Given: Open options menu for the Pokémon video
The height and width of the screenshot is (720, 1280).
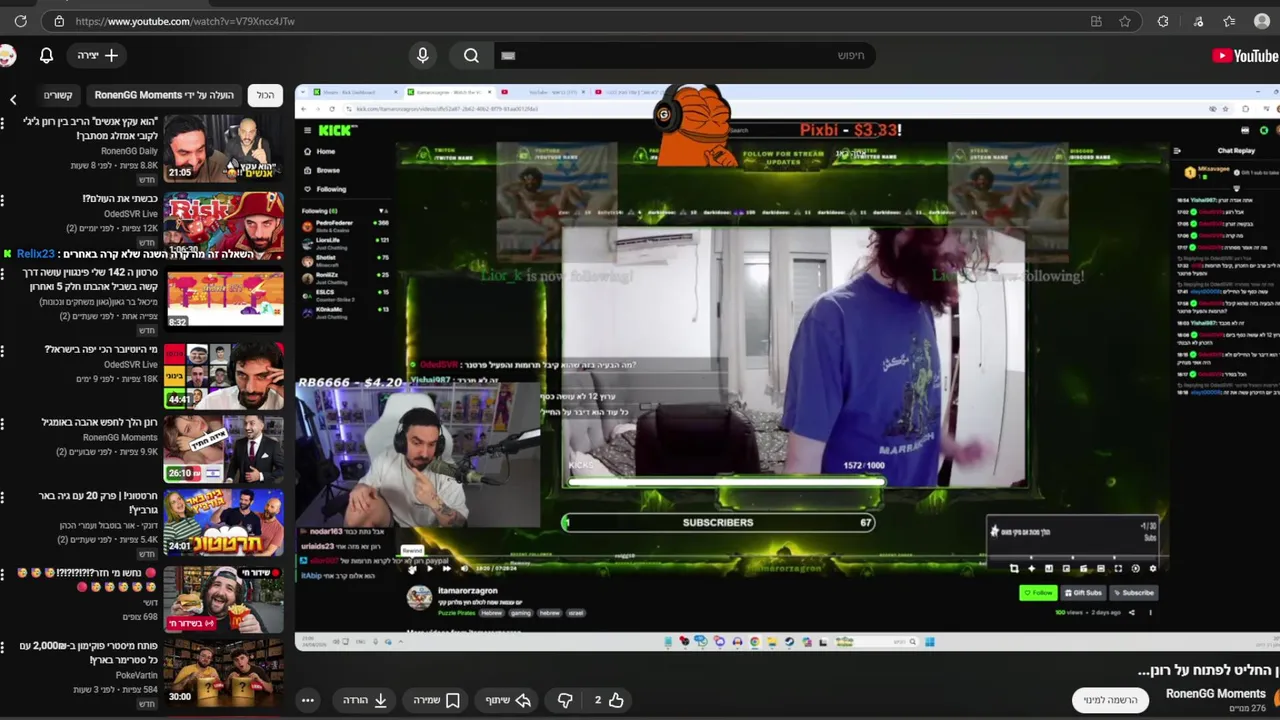Looking at the screenshot, I should pos(3,648).
